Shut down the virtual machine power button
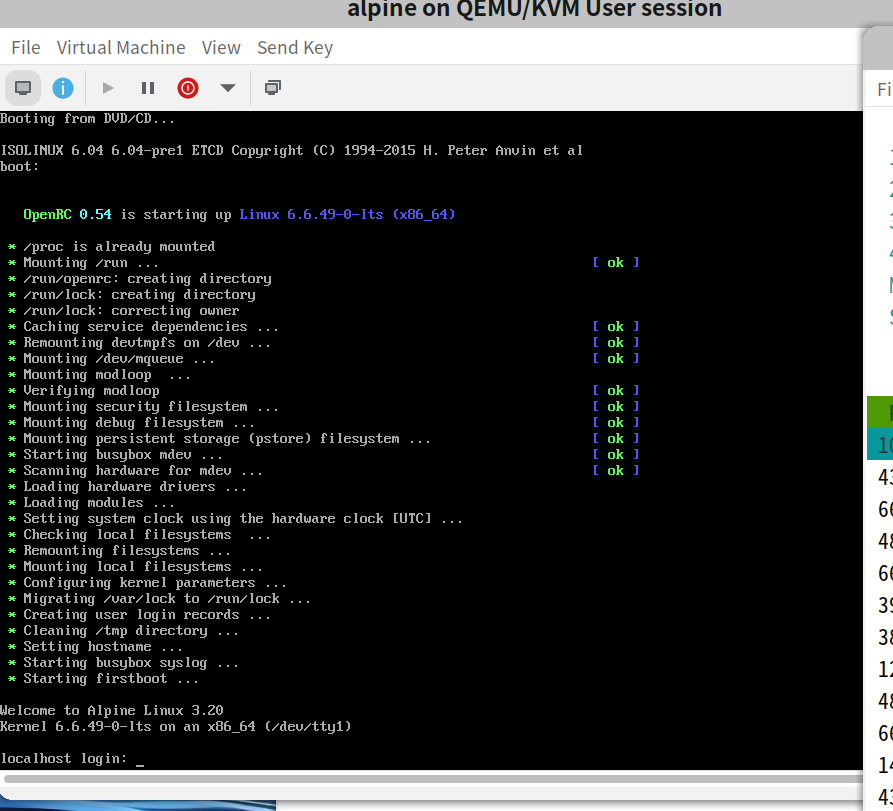 (187, 88)
